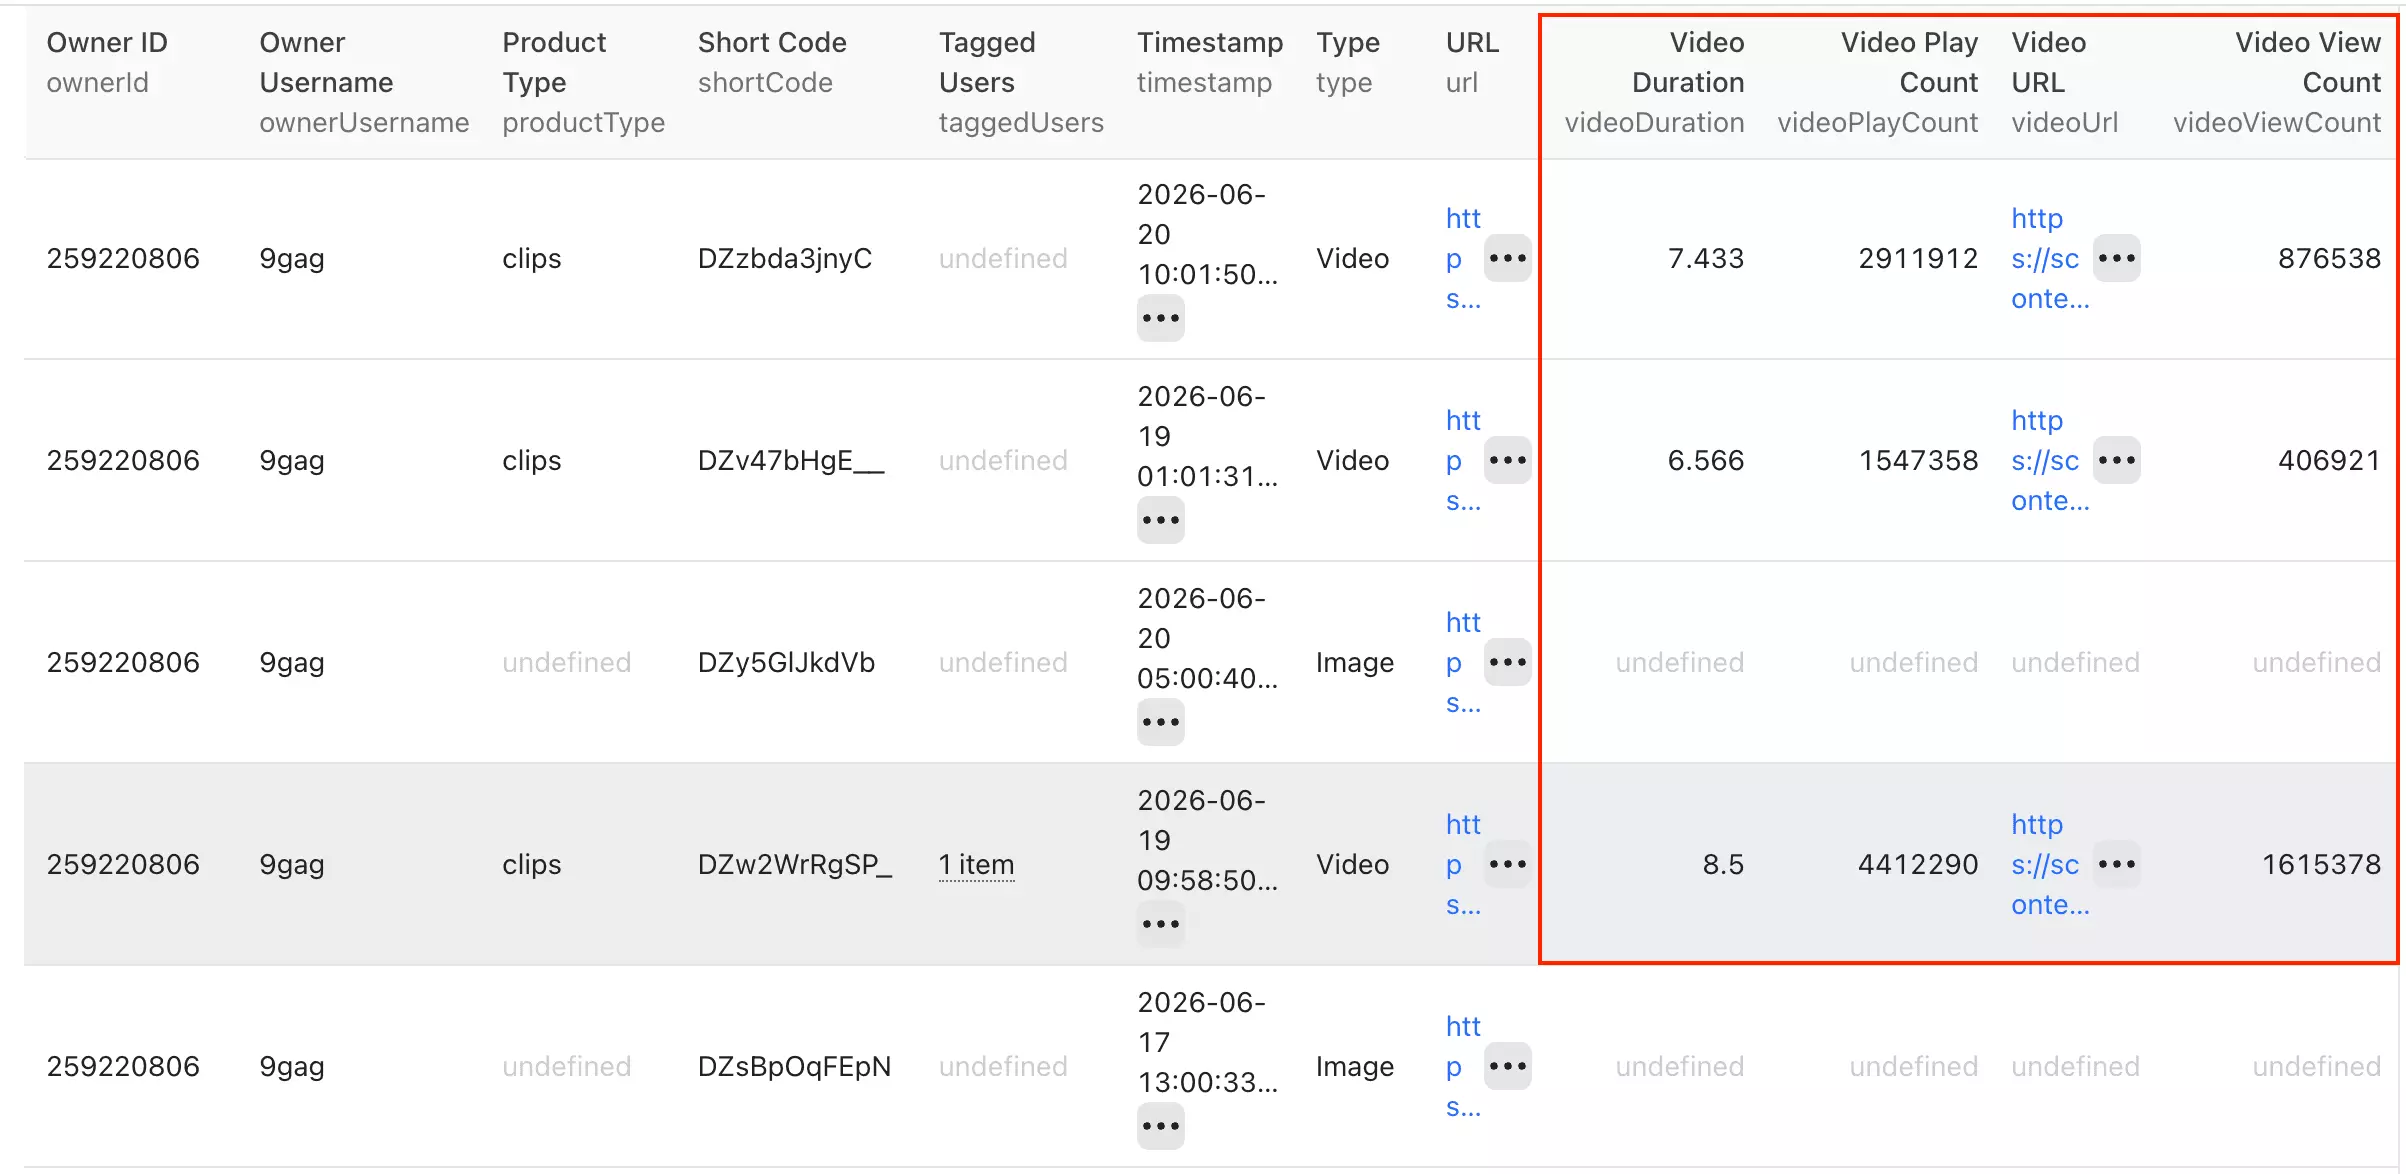Click clips product type in DZzbda3jnyC row
Viewport: 2406px width, 1174px height.
(531, 258)
